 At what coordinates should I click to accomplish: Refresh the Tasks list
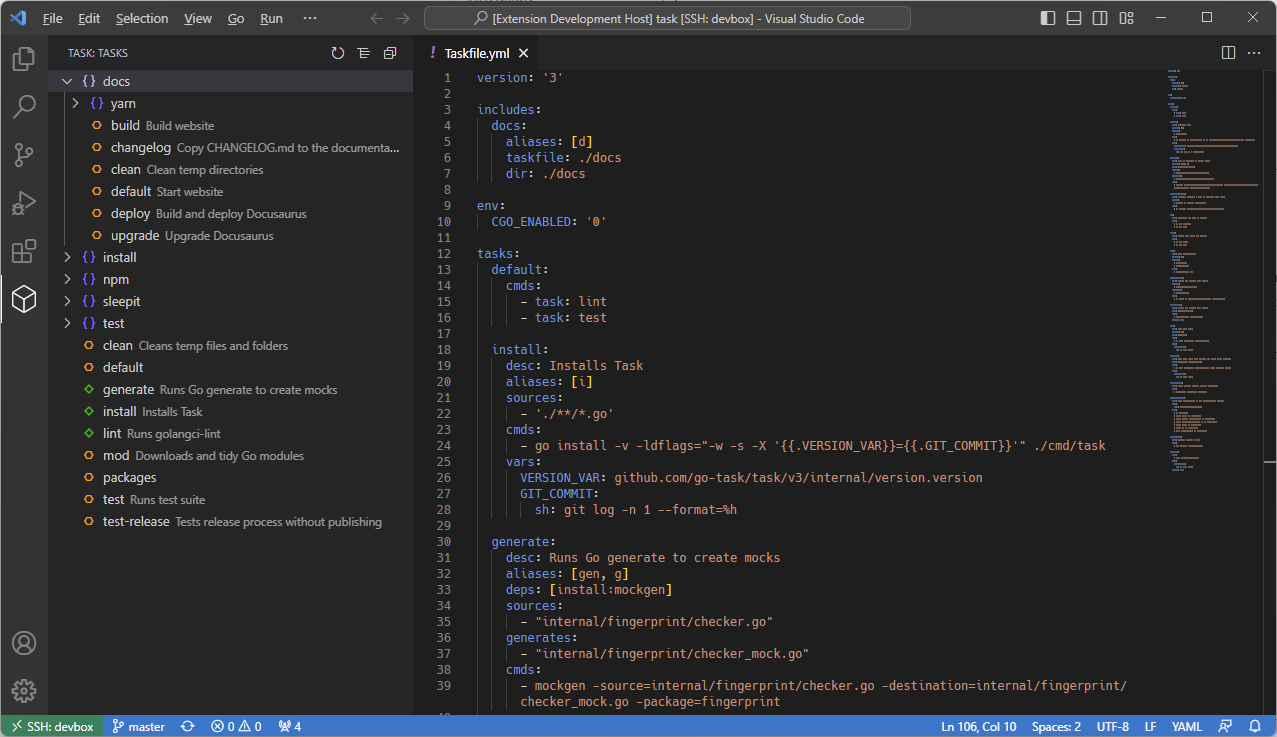point(338,53)
